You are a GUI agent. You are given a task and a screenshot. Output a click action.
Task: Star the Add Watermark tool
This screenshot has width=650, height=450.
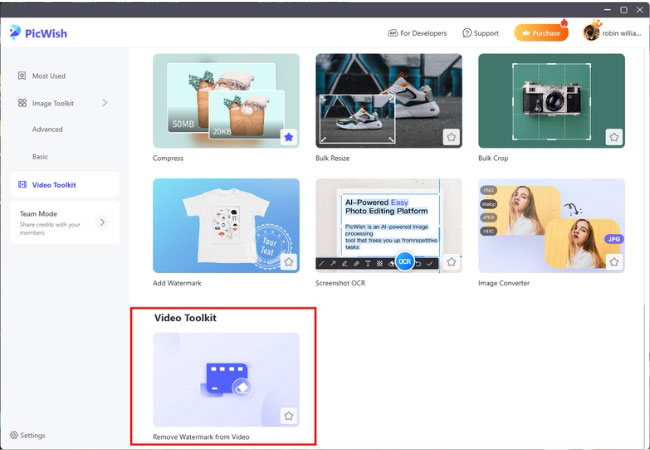tap(287, 262)
